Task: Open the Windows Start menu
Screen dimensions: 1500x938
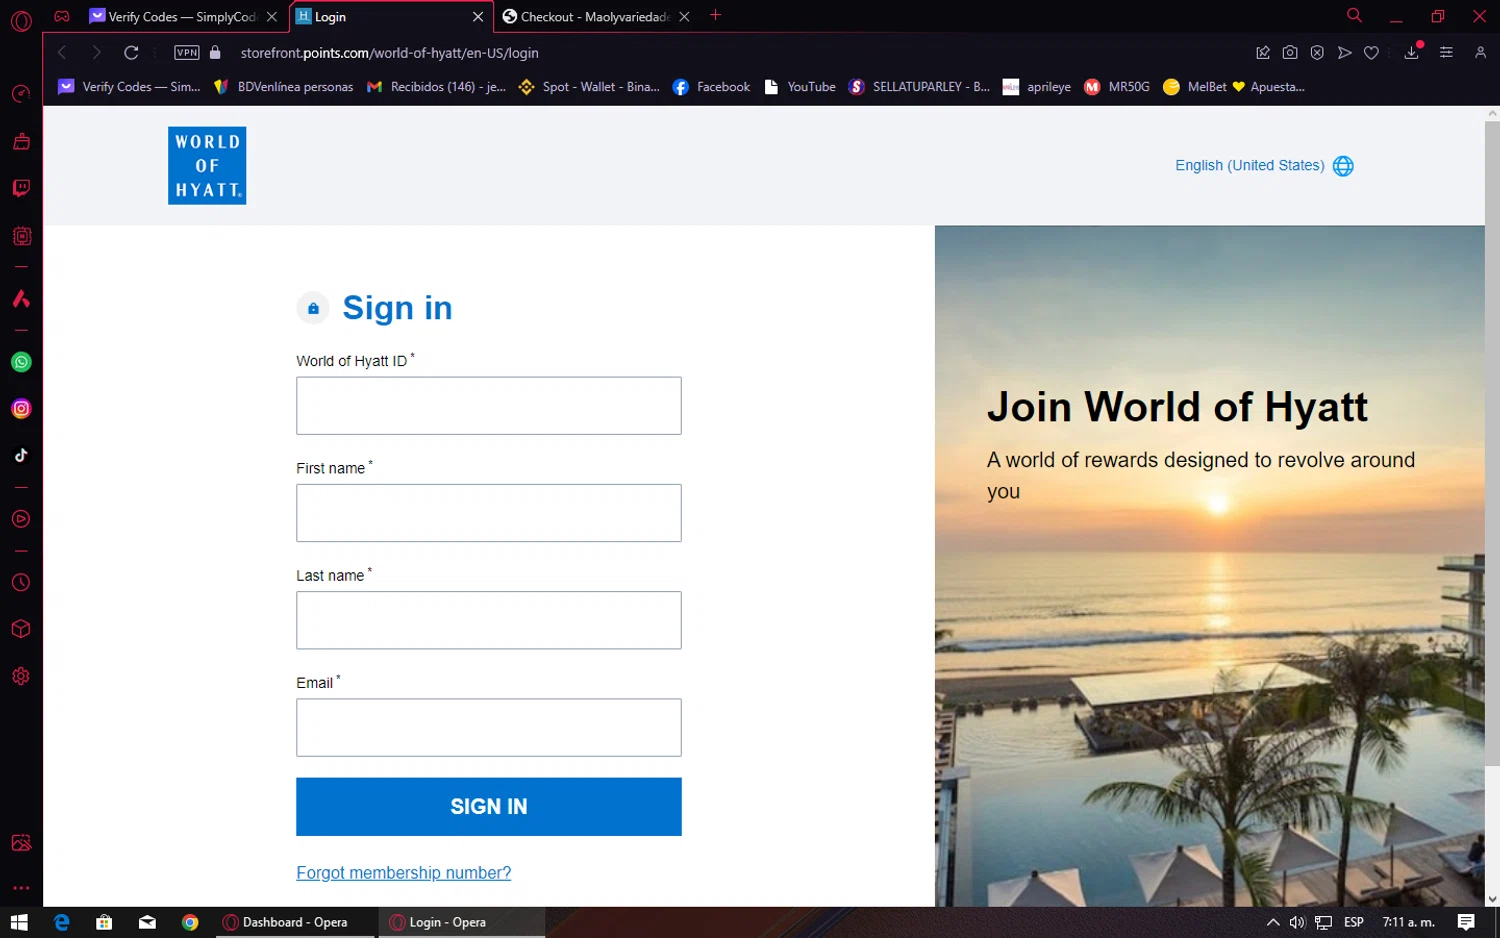Action: pyautogui.click(x=19, y=922)
